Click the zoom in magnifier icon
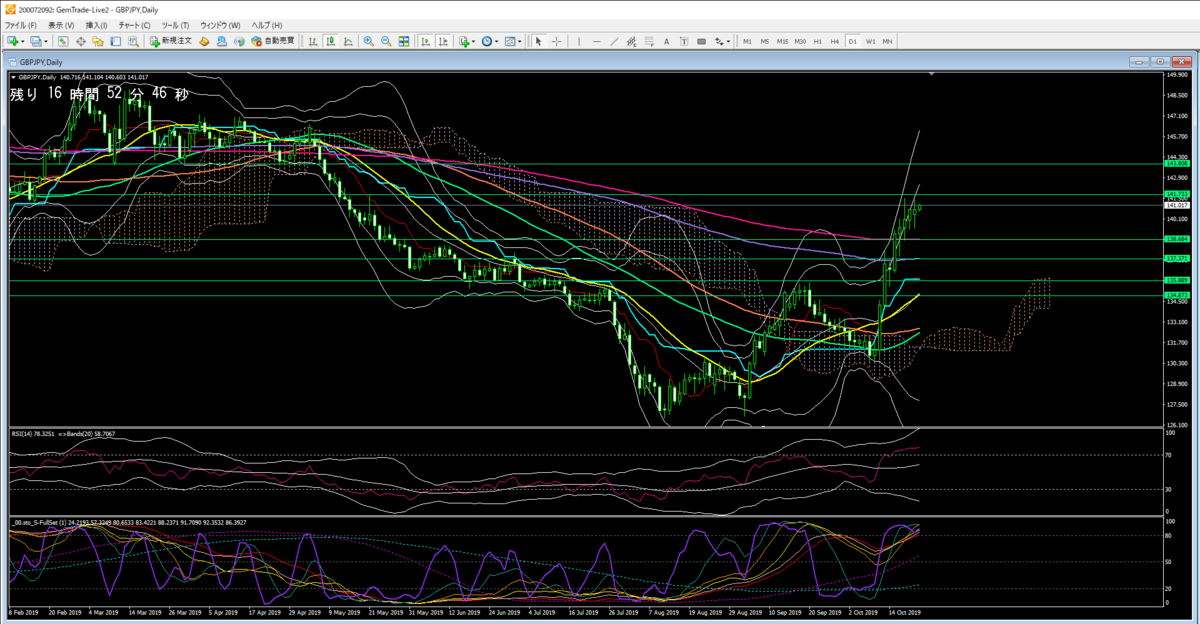This screenshot has height=624, width=1200. pyautogui.click(x=369, y=41)
